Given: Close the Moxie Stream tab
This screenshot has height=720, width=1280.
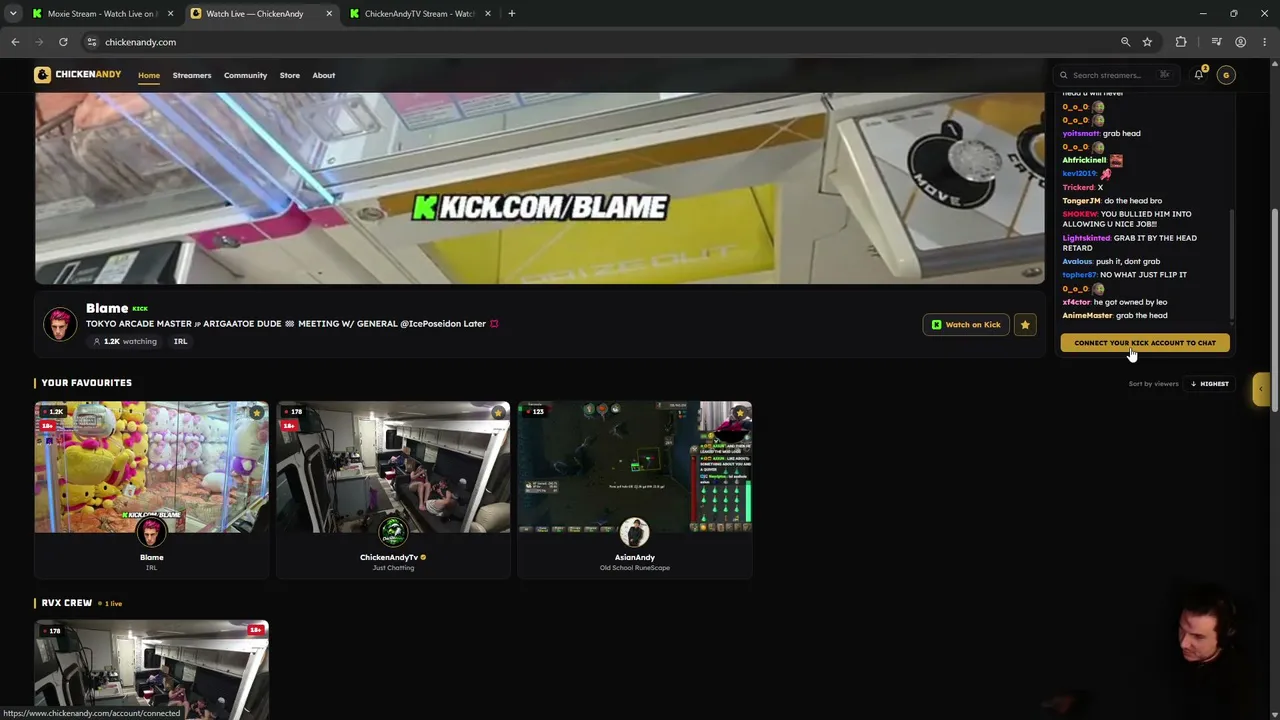Looking at the screenshot, I should [x=170, y=14].
